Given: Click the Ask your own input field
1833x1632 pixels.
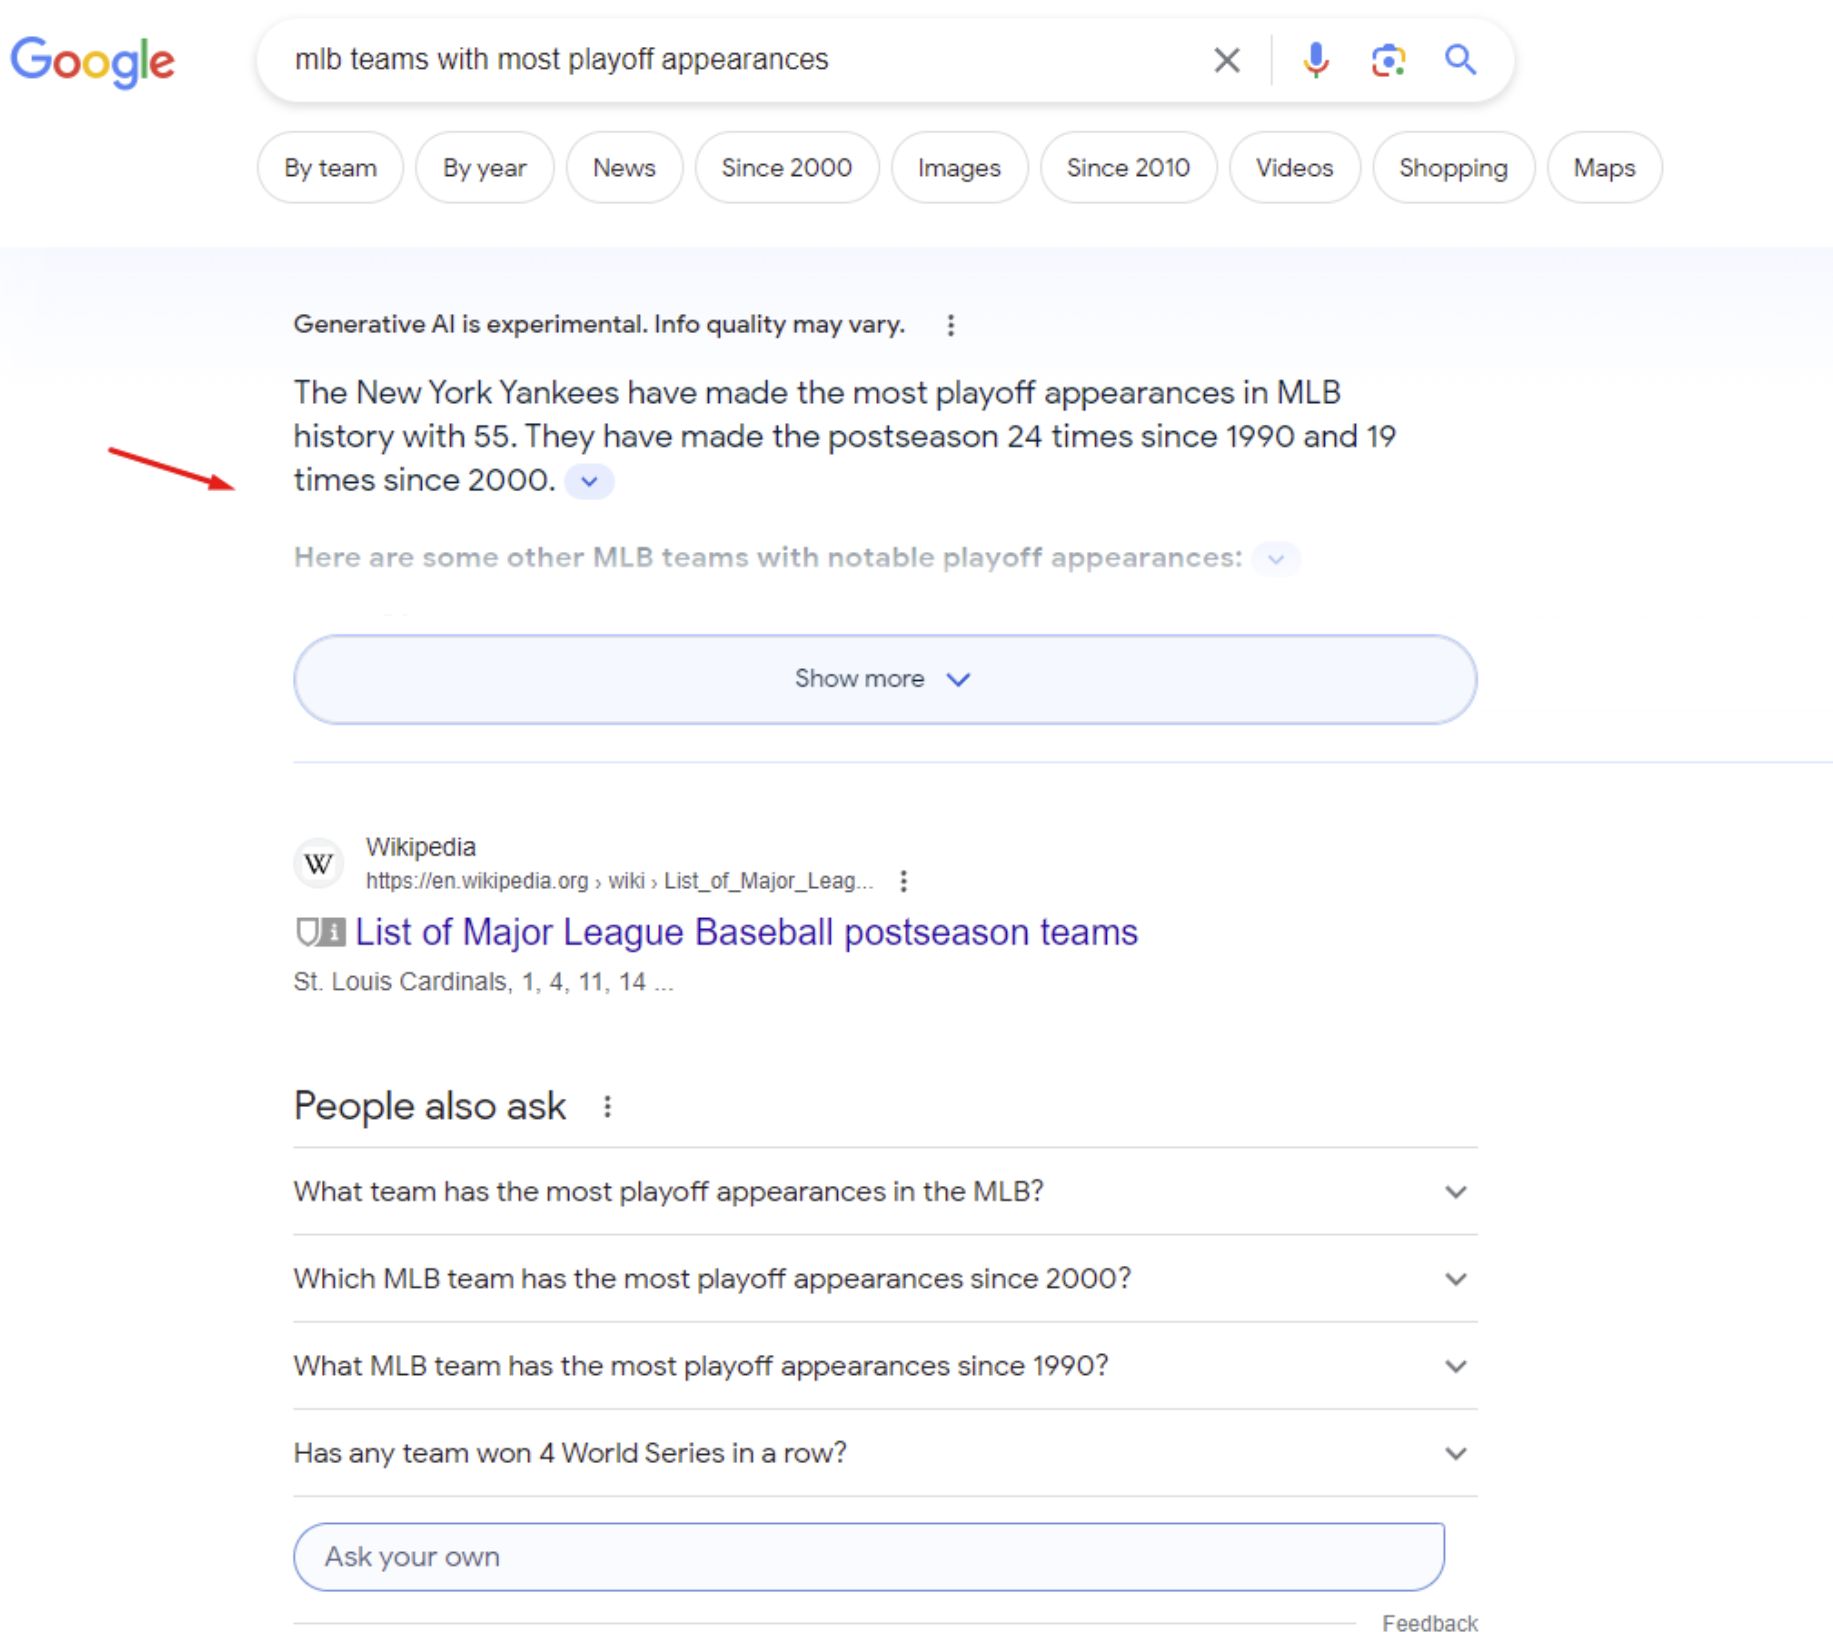Looking at the screenshot, I should (x=868, y=1556).
